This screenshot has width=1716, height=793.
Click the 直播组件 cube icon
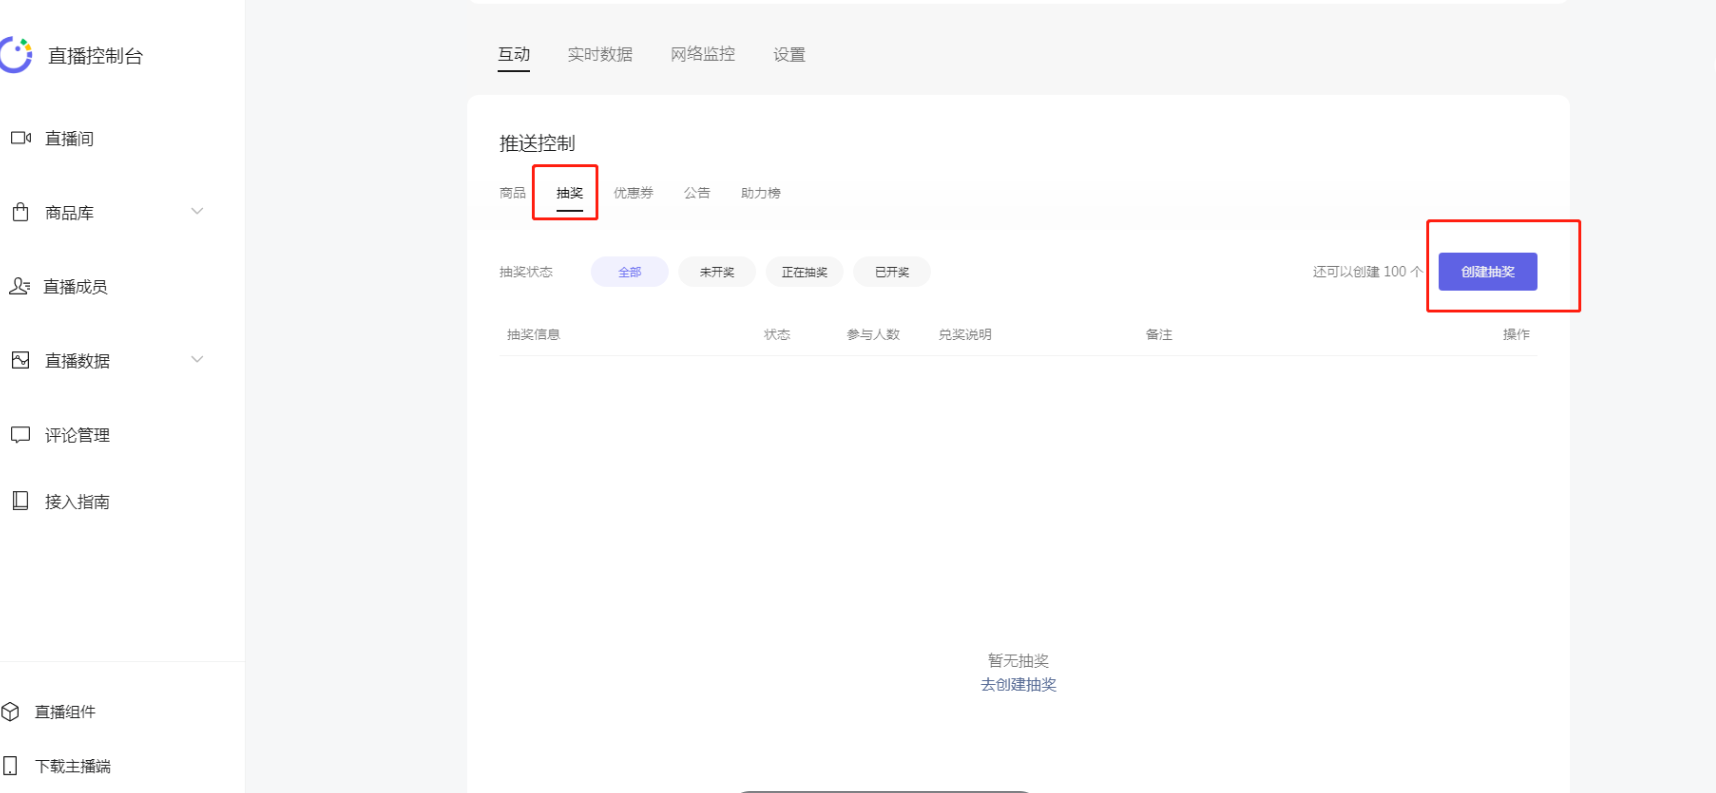click(11, 712)
